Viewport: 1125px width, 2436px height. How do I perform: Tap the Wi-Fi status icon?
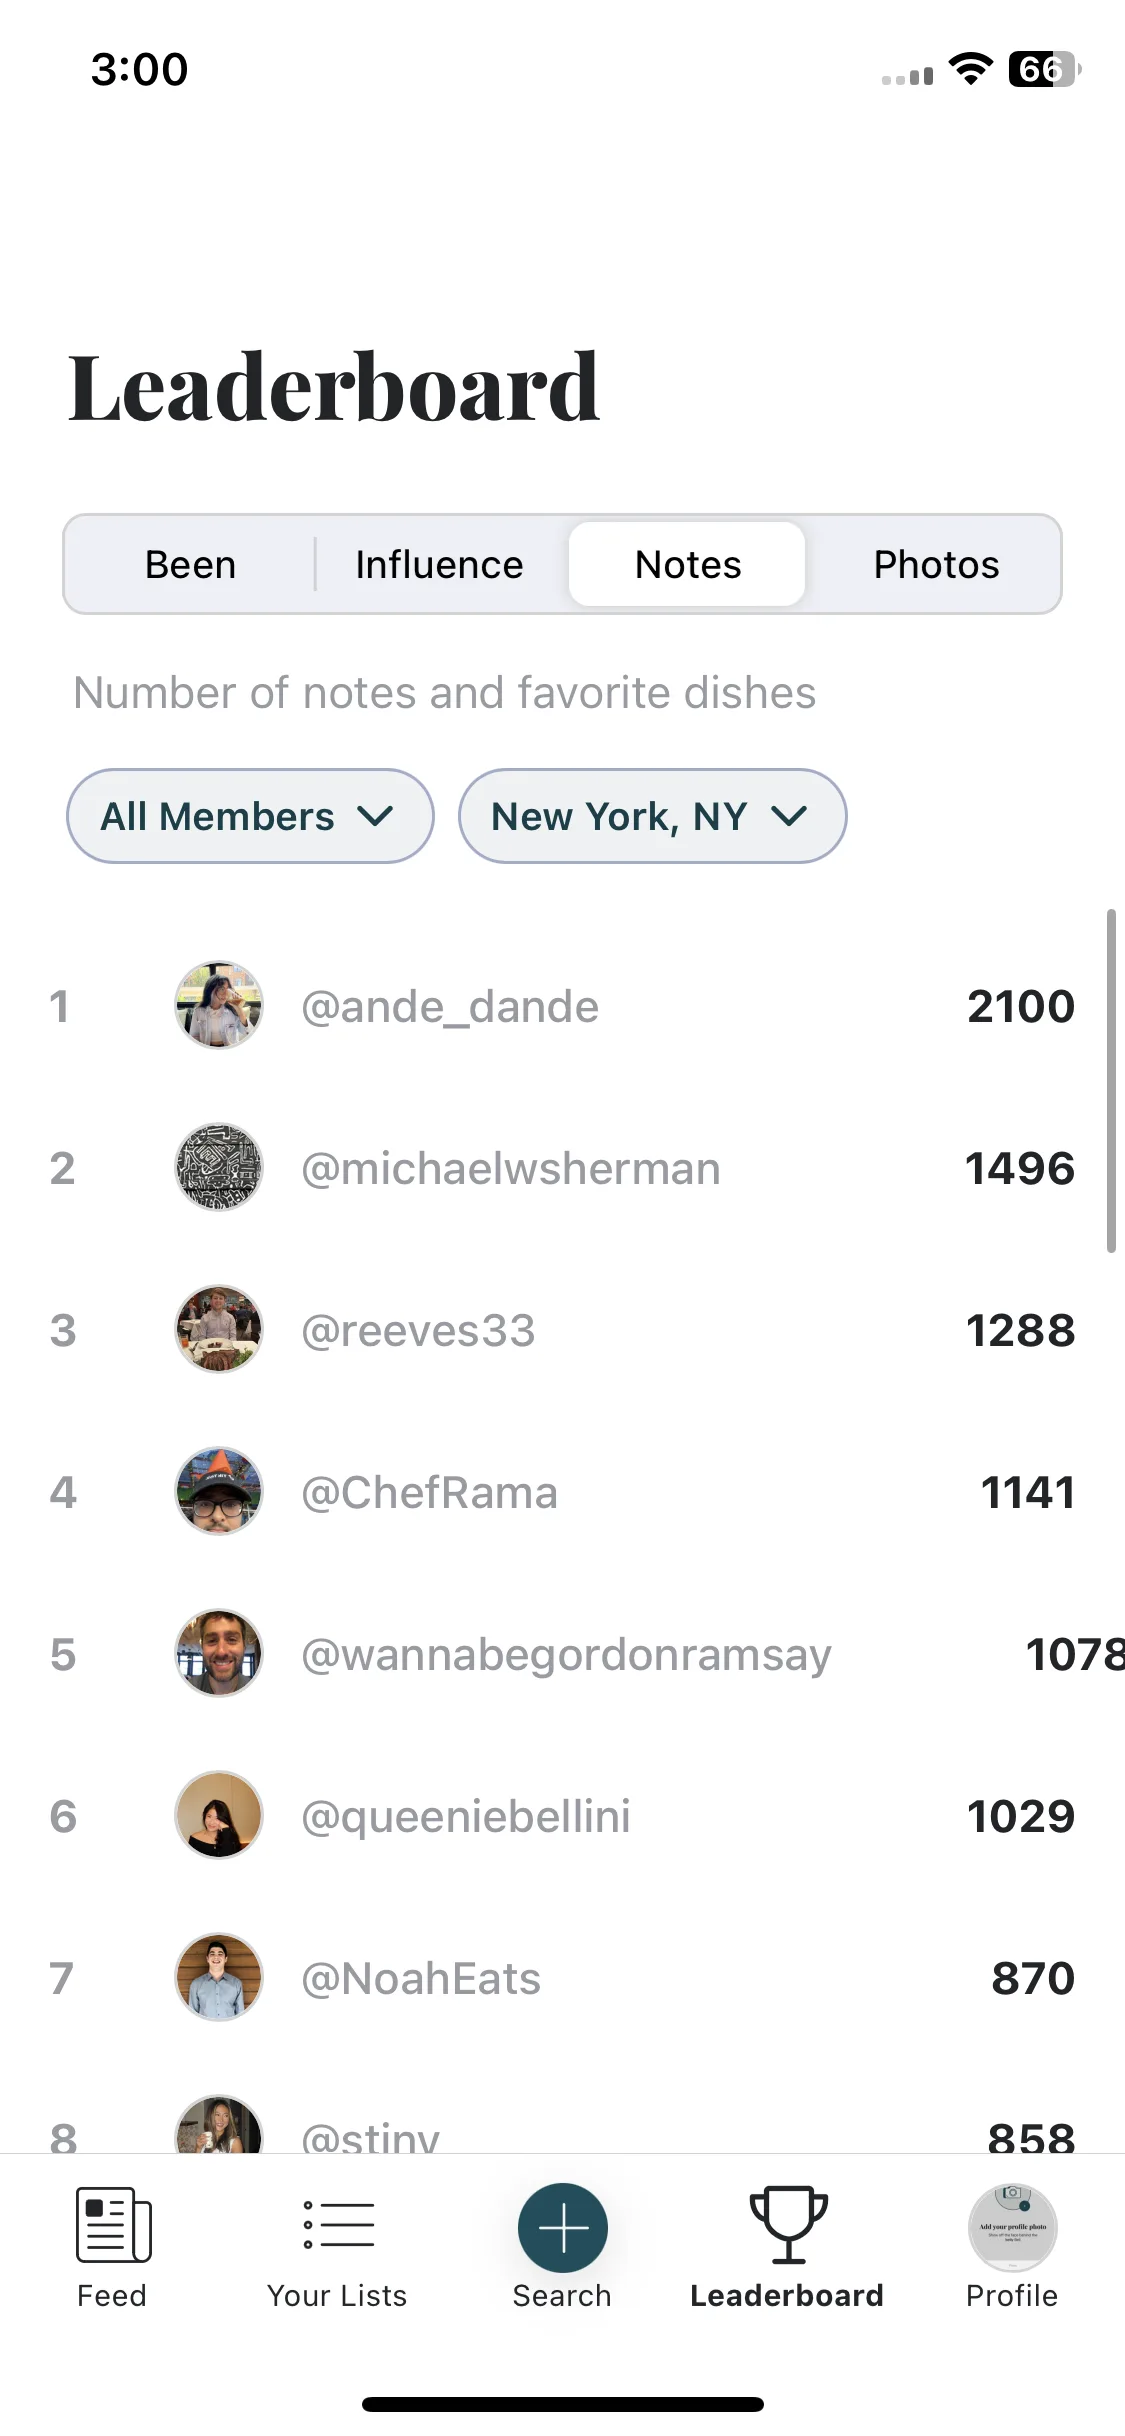(x=970, y=68)
